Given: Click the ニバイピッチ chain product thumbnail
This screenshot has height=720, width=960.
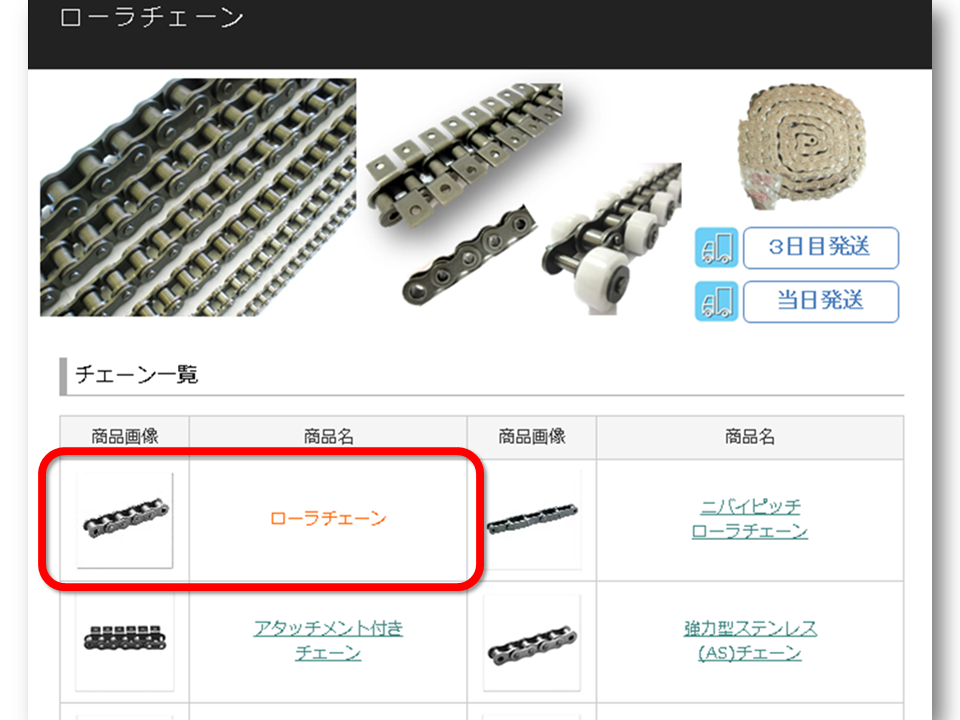Looking at the screenshot, I should (531, 520).
